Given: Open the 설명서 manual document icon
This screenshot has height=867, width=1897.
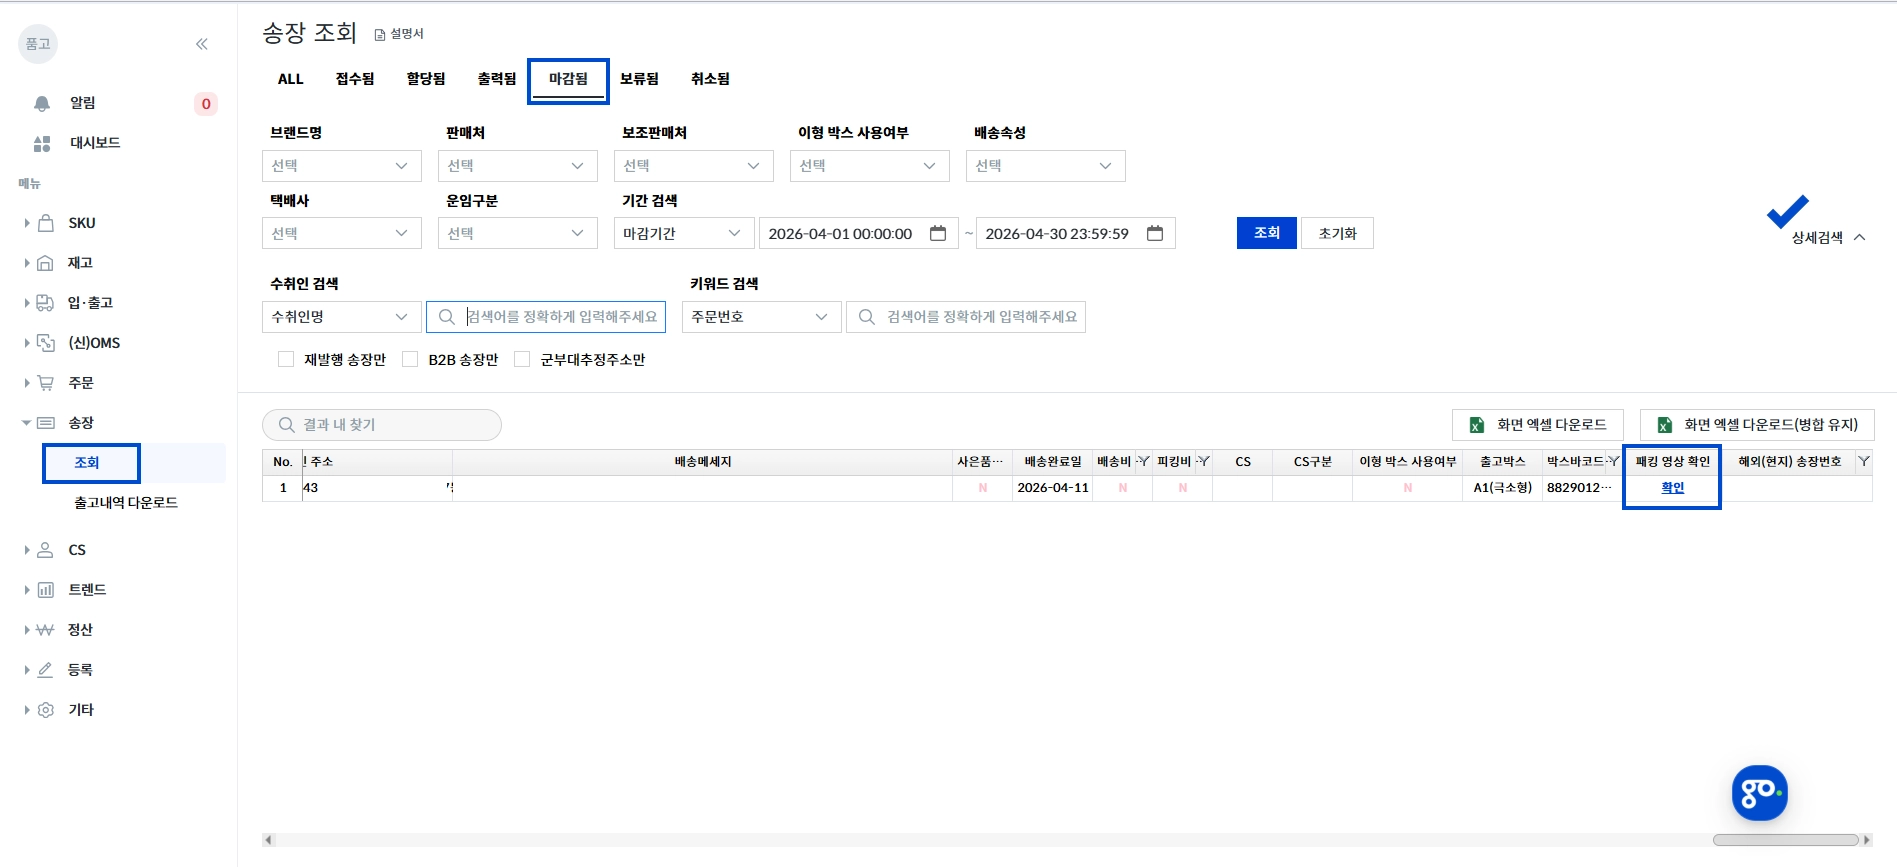Looking at the screenshot, I should click(x=380, y=35).
